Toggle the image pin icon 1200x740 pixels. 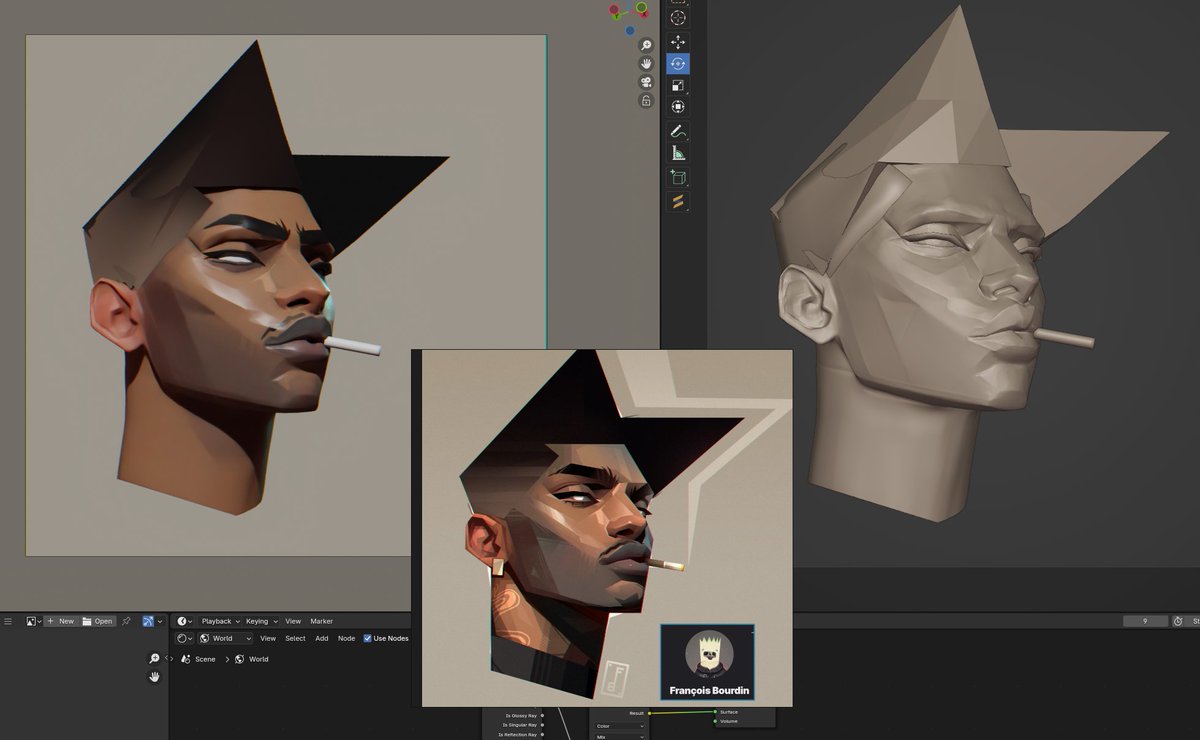(x=126, y=621)
